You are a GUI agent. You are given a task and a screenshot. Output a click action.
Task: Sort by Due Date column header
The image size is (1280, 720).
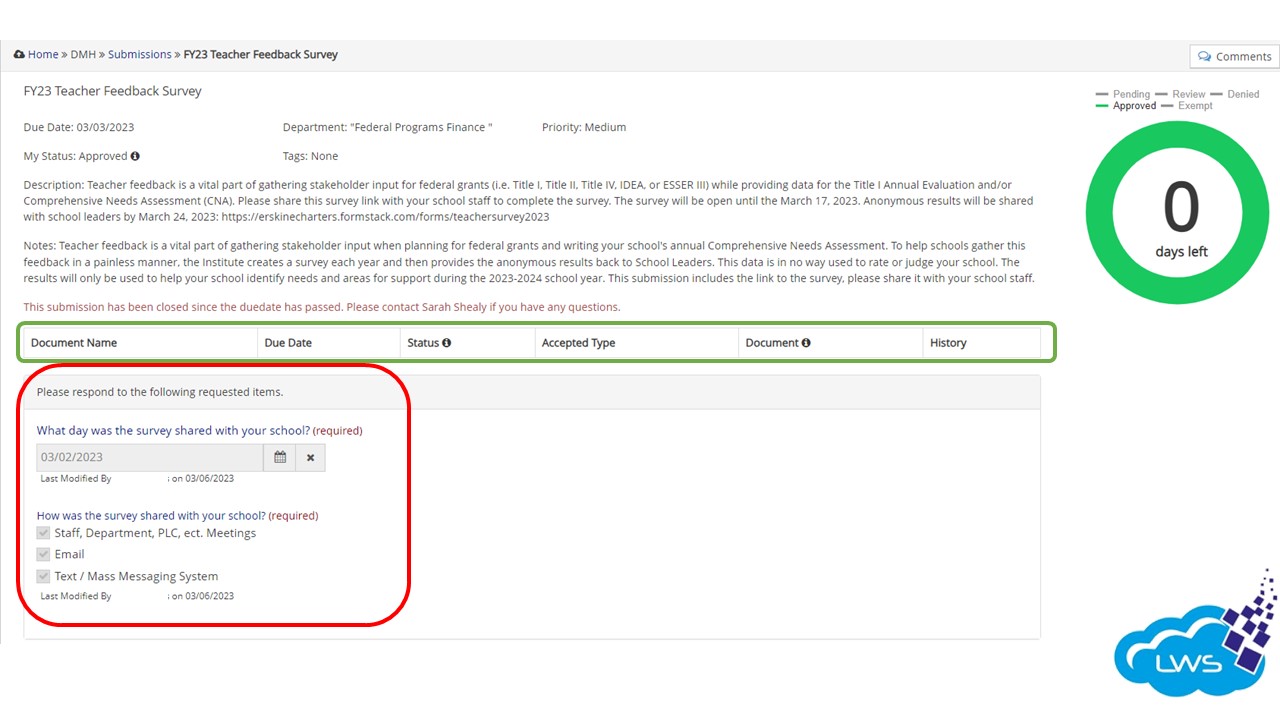point(288,343)
